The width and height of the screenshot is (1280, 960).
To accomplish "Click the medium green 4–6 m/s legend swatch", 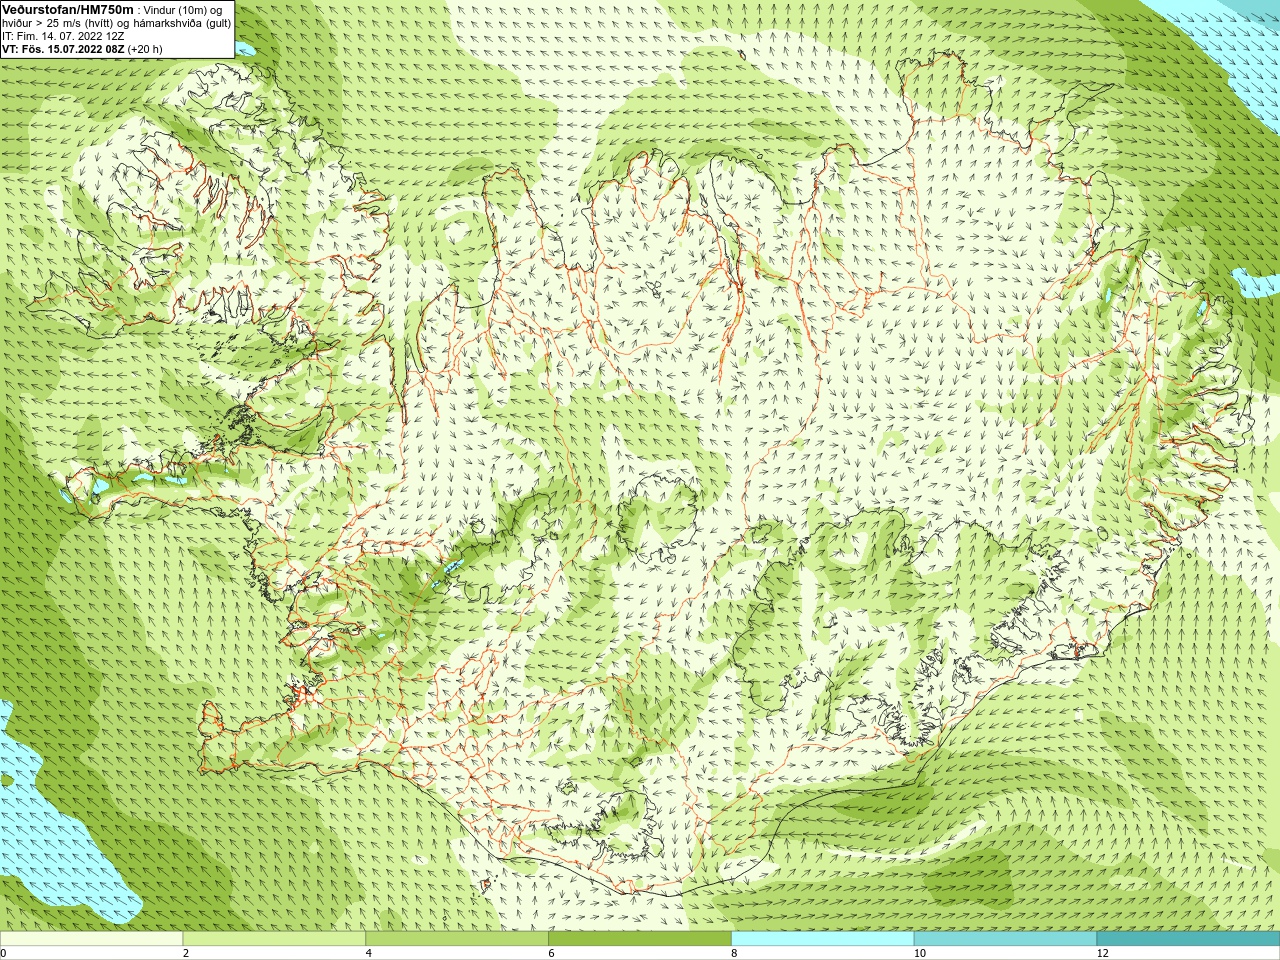I will click(457, 939).
